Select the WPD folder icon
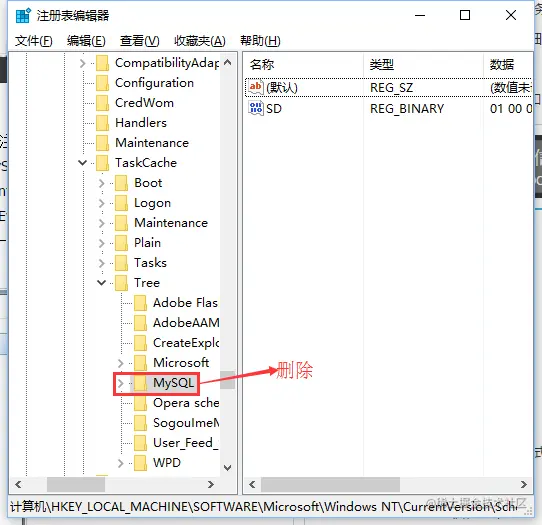542x525 pixels. (x=141, y=463)
